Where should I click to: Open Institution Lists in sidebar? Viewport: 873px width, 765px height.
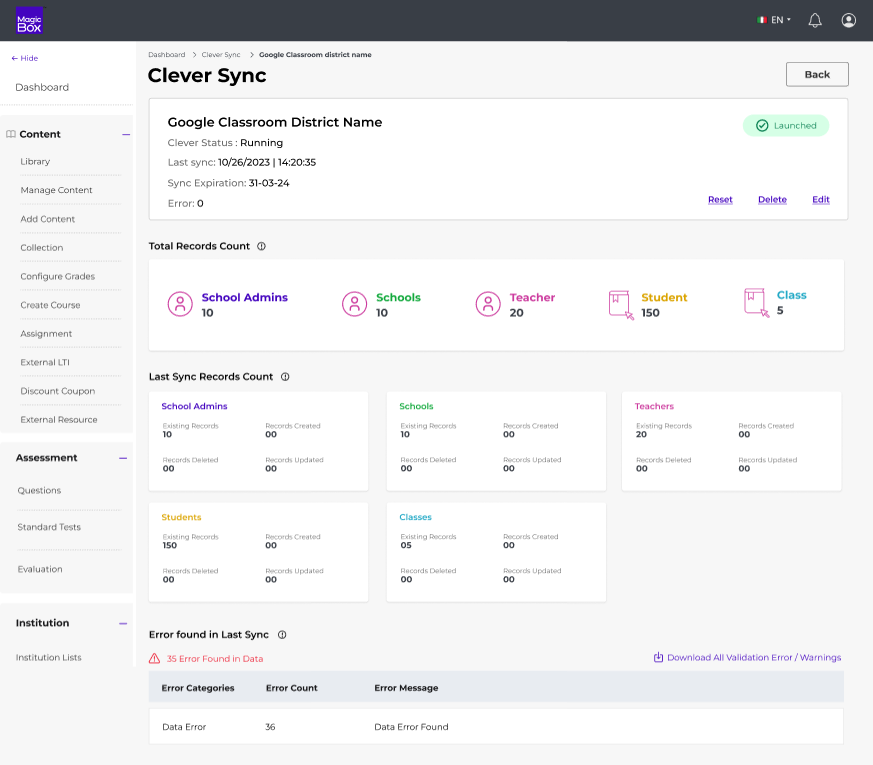tap(48, 658)
